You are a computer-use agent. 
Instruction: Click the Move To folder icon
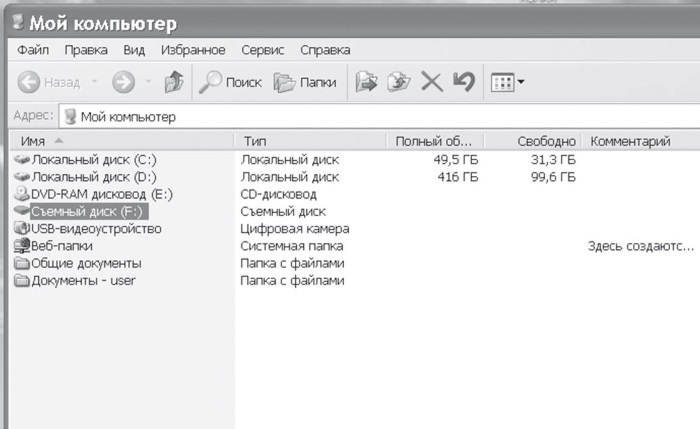coord(366,82)
